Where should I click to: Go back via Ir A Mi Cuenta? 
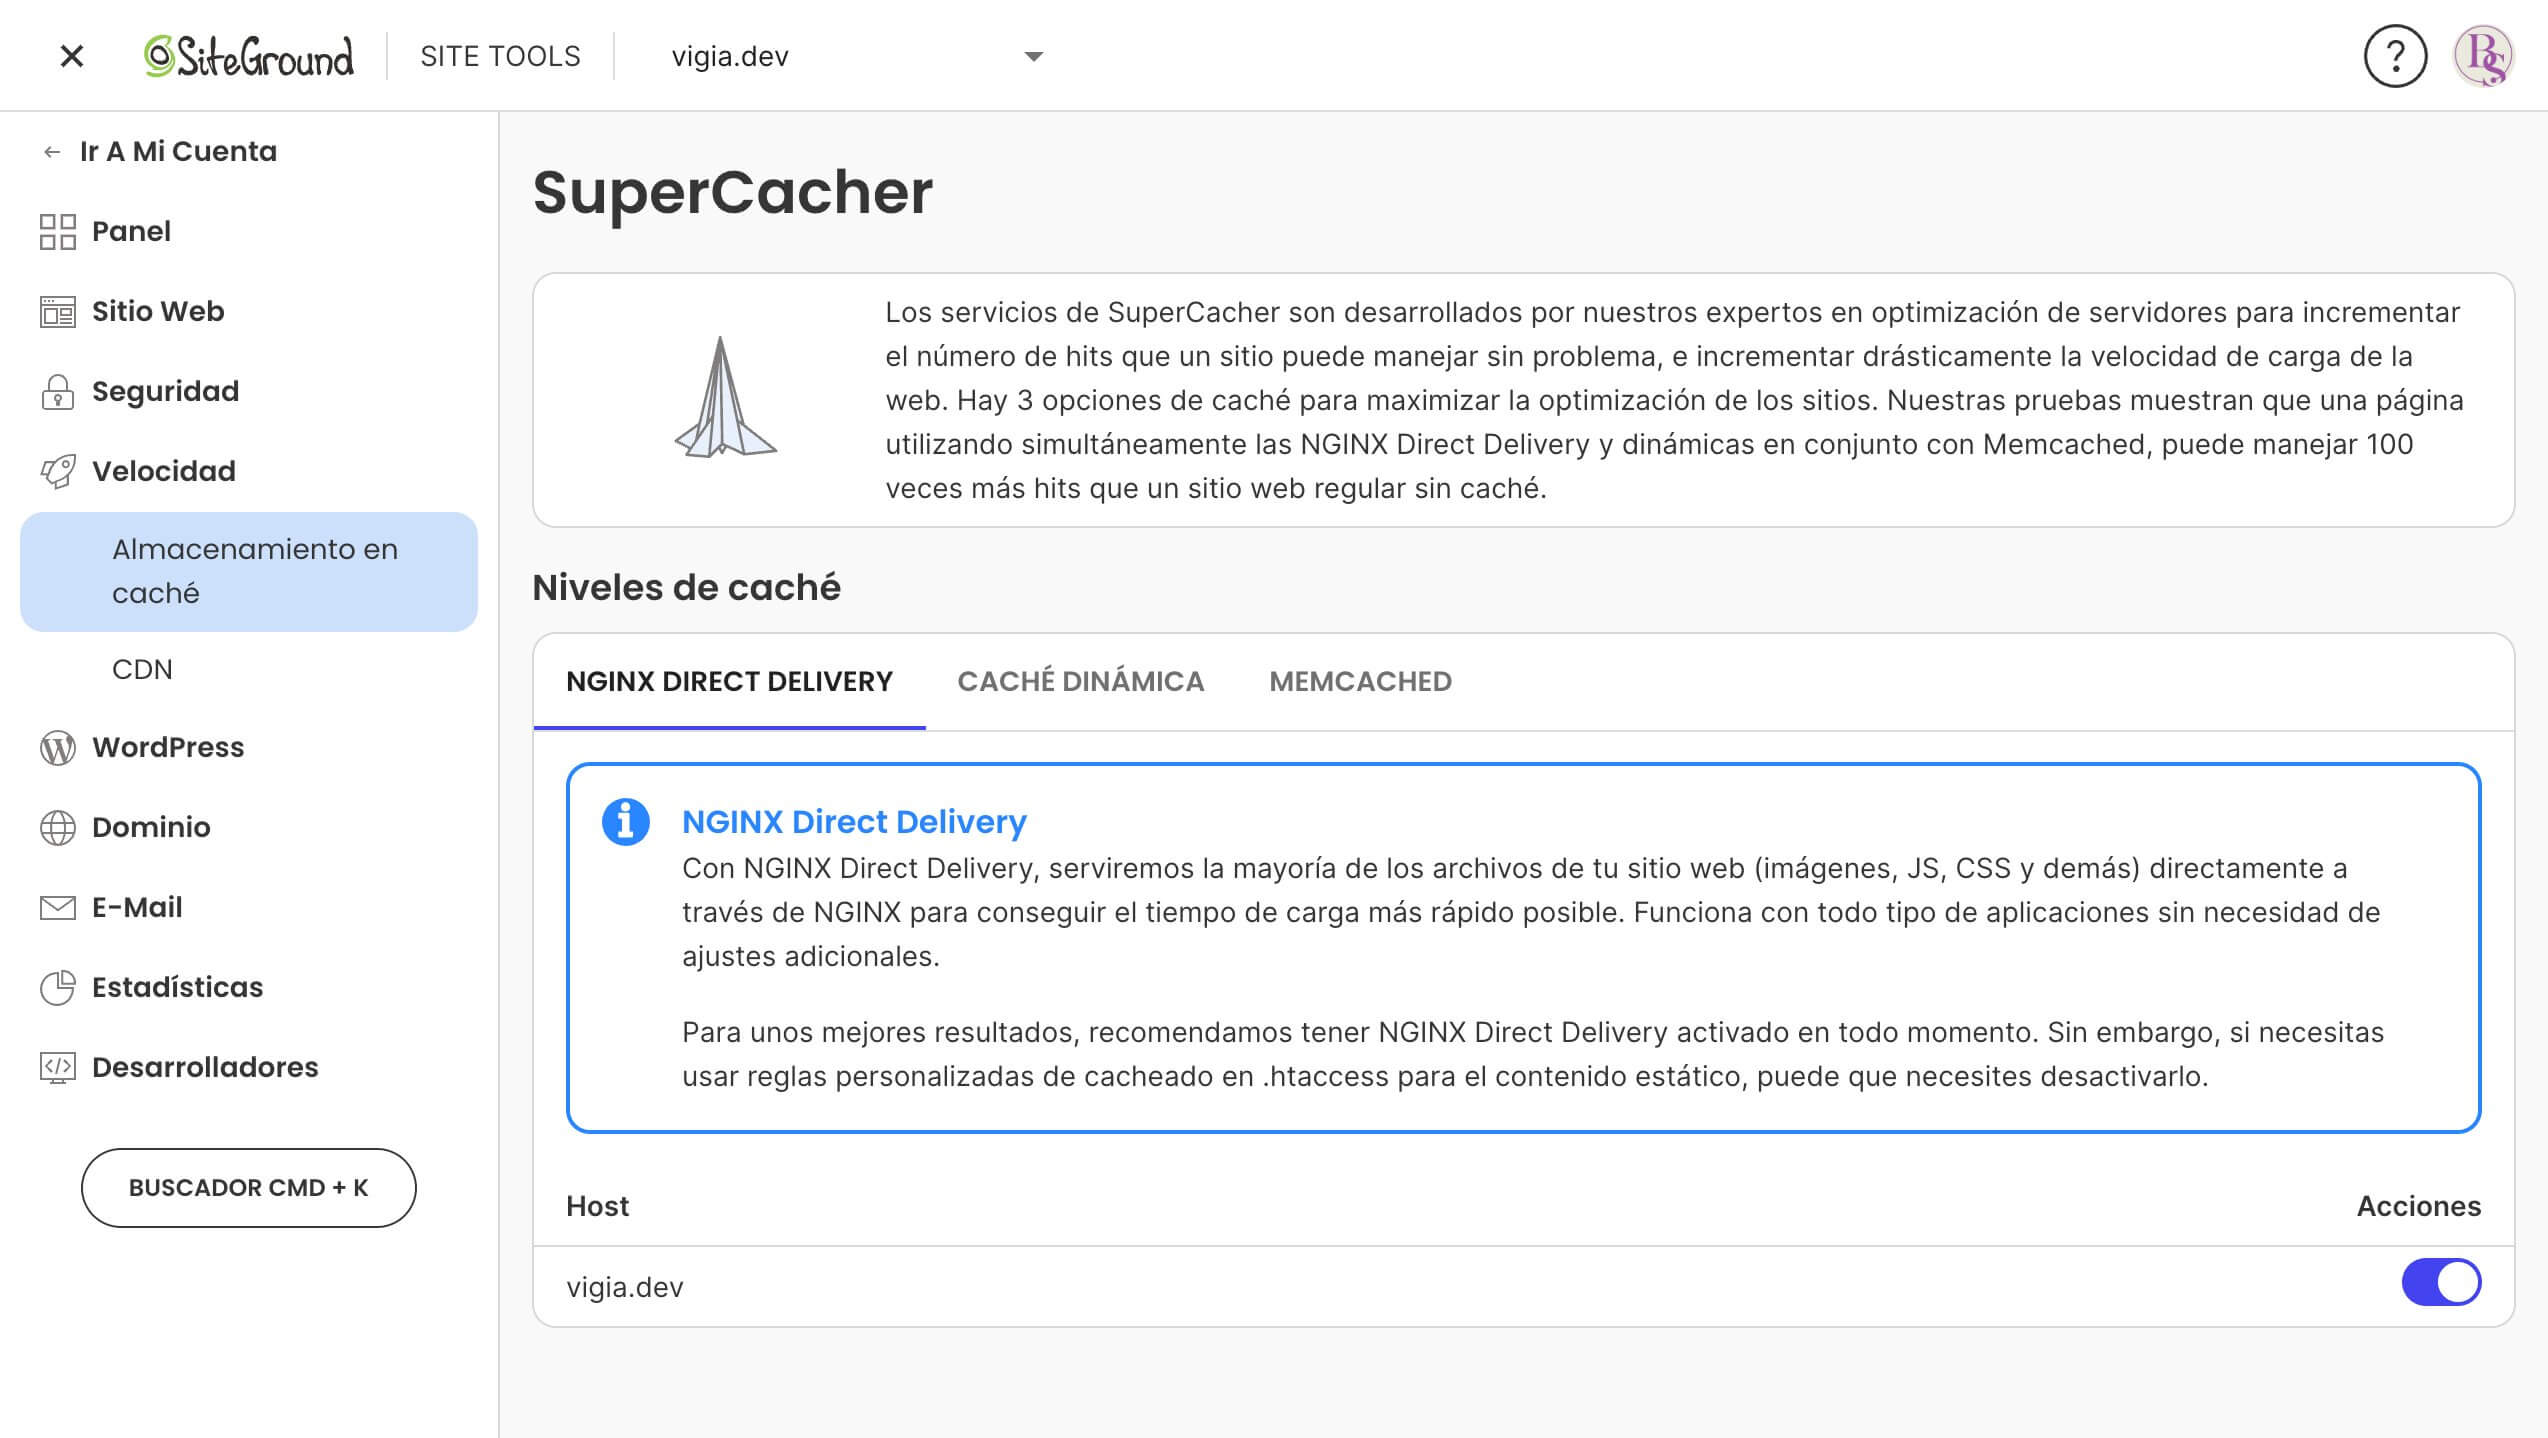178,151
